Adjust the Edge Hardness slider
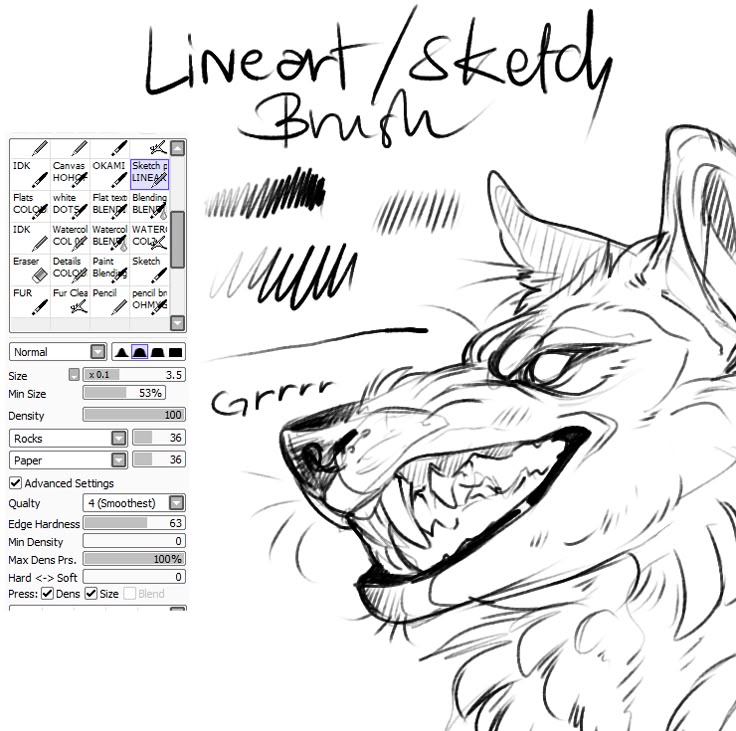Image resolution: width=736 pixels, height=731 pixels. (134, 523)
